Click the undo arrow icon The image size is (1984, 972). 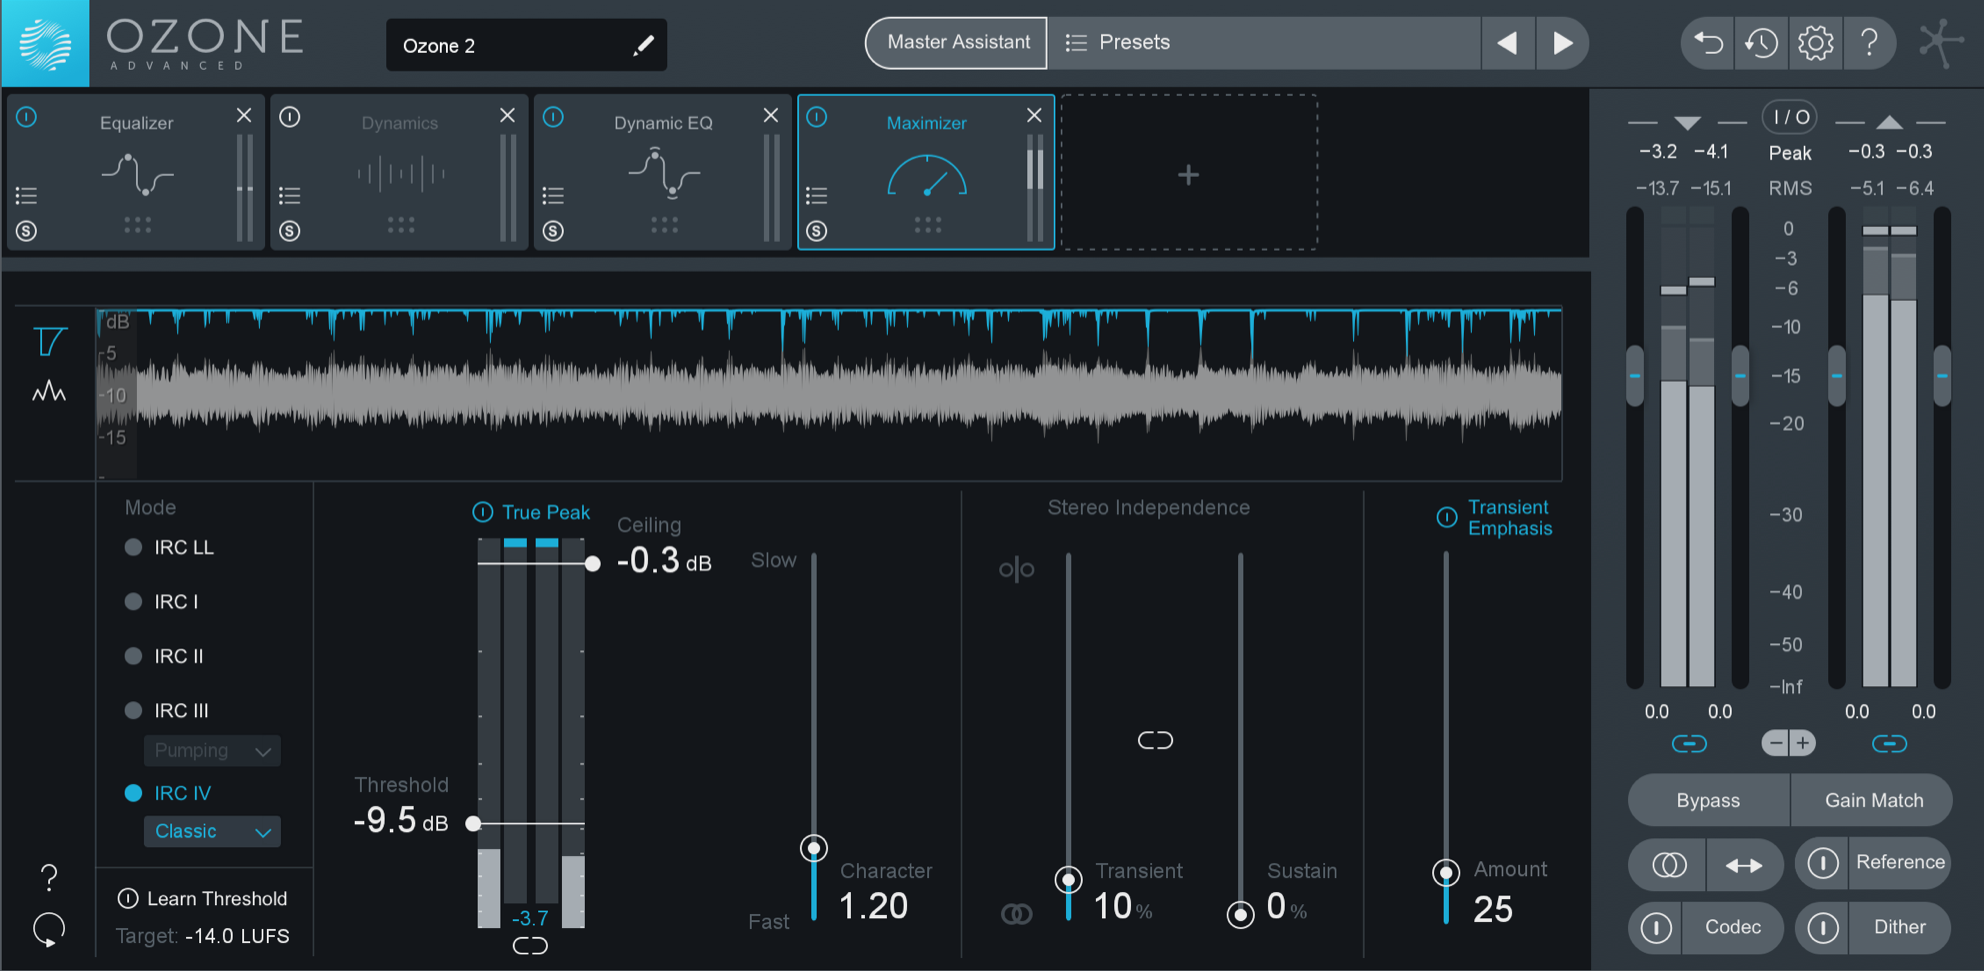(1709, 43)
